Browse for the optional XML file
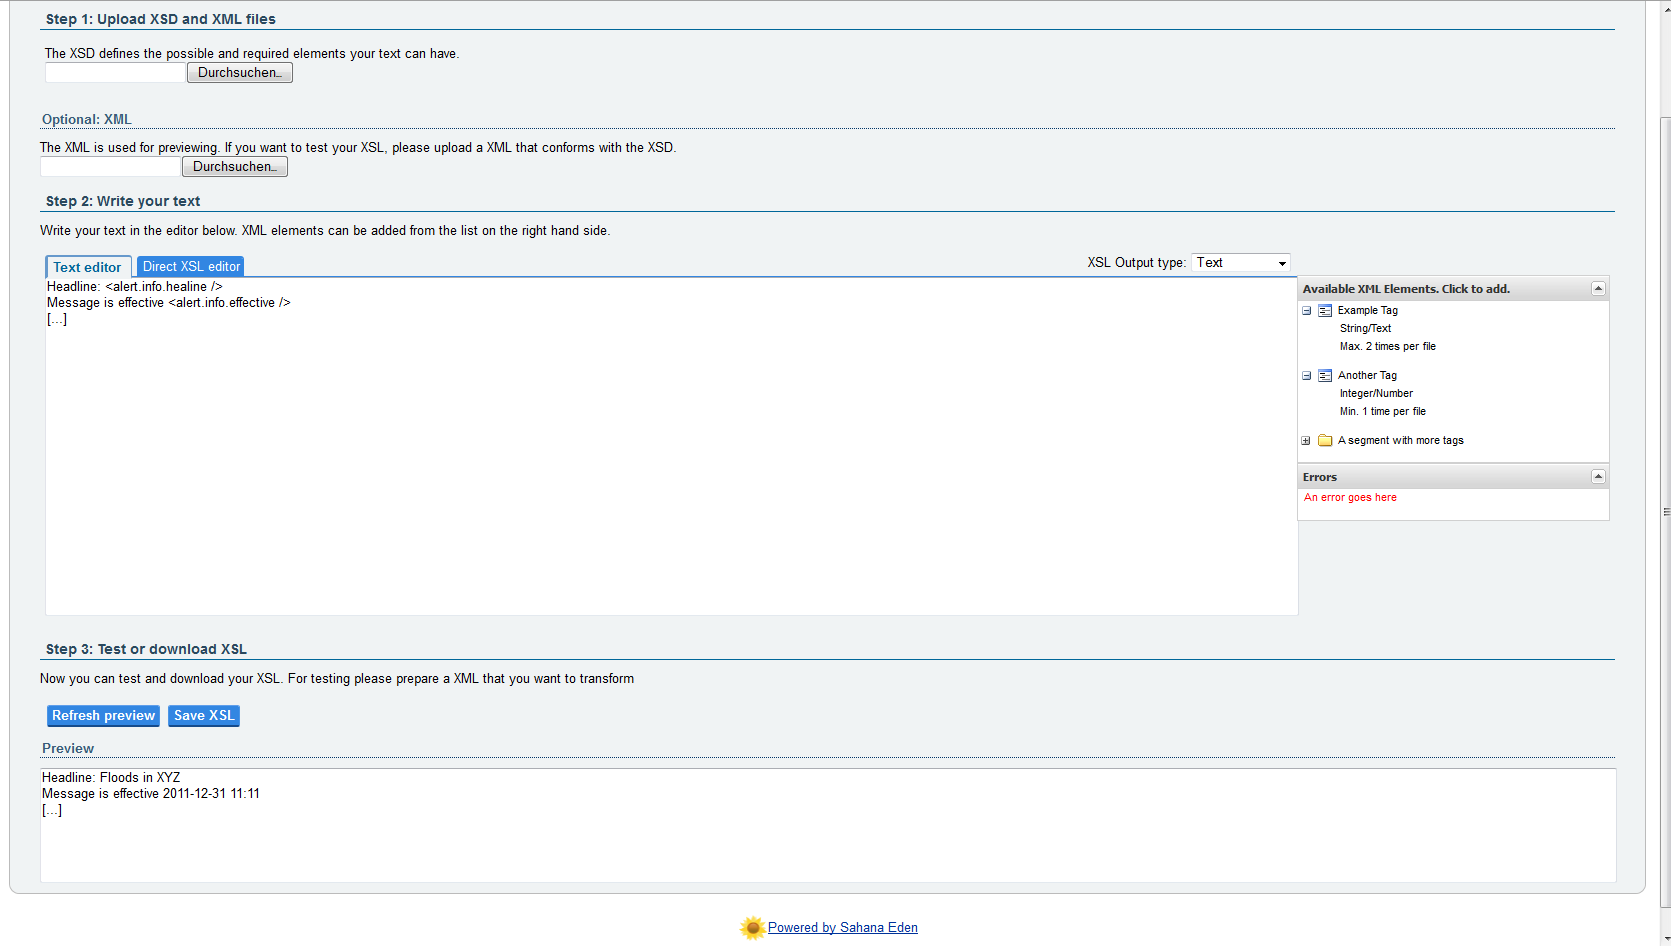1671x946 pixels. point(234,167)
